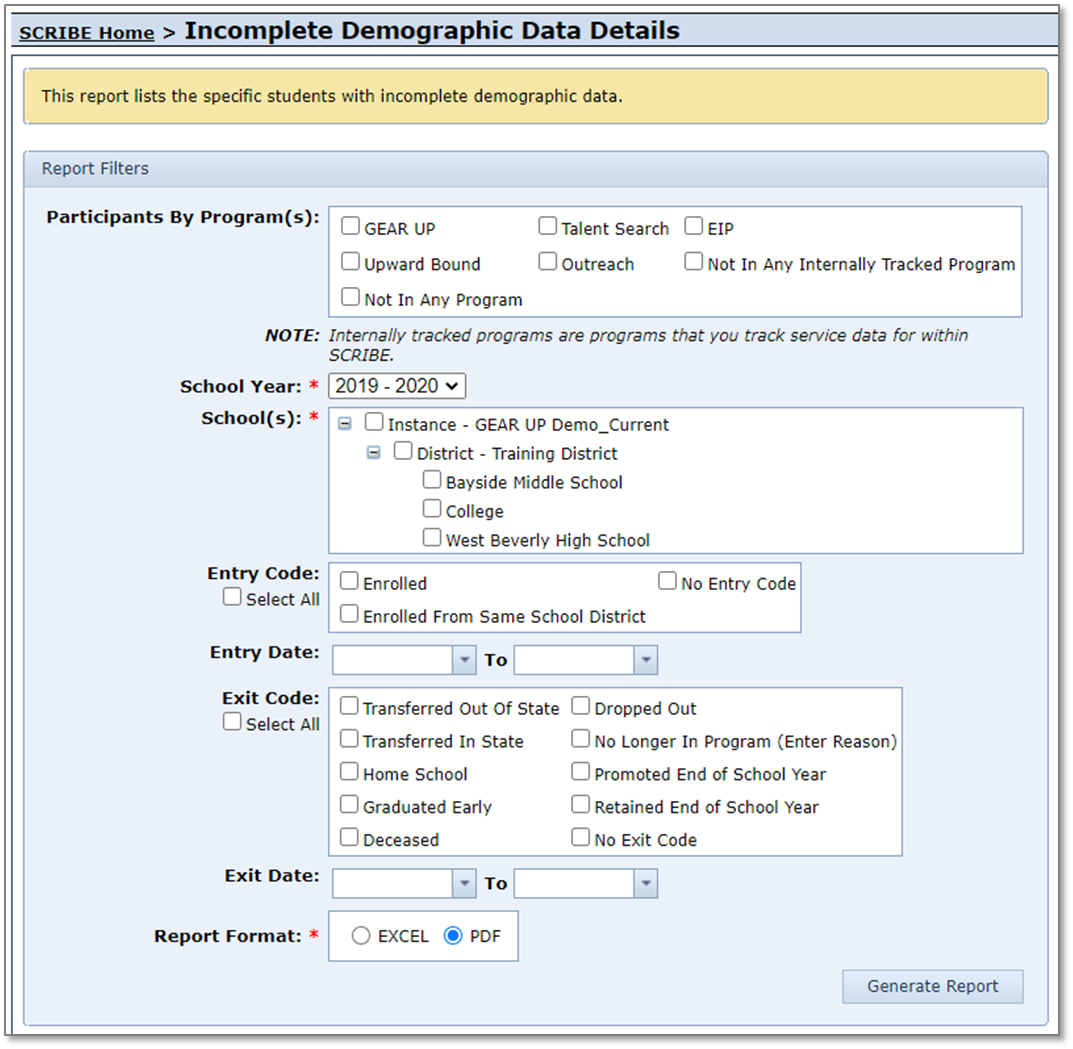This screenshot has width=1073, height=1049.
Task: Choose EXCEL report format
Action: coord(361,935)
